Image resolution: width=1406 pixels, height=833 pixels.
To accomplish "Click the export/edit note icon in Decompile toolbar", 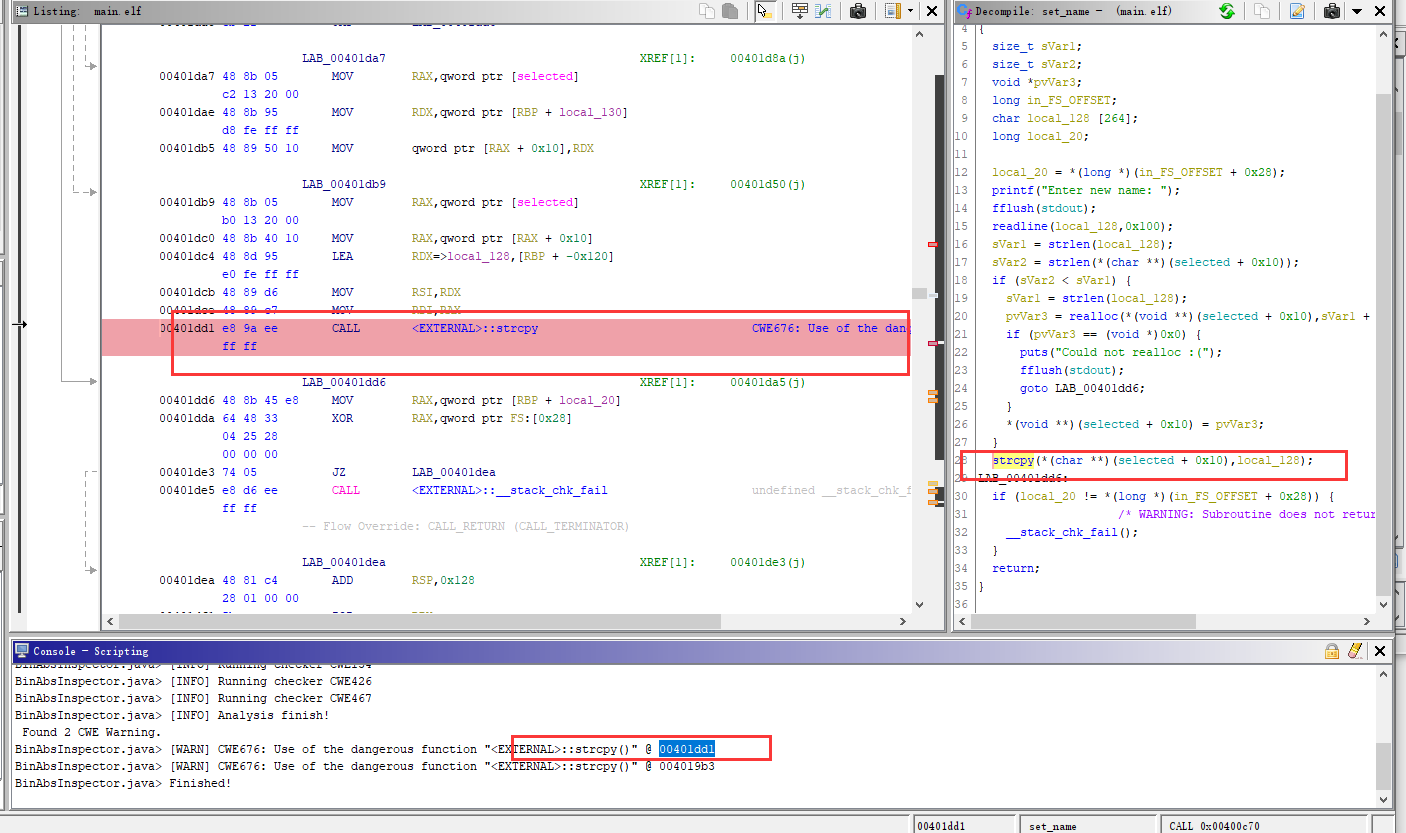I will click(1297, 11).
